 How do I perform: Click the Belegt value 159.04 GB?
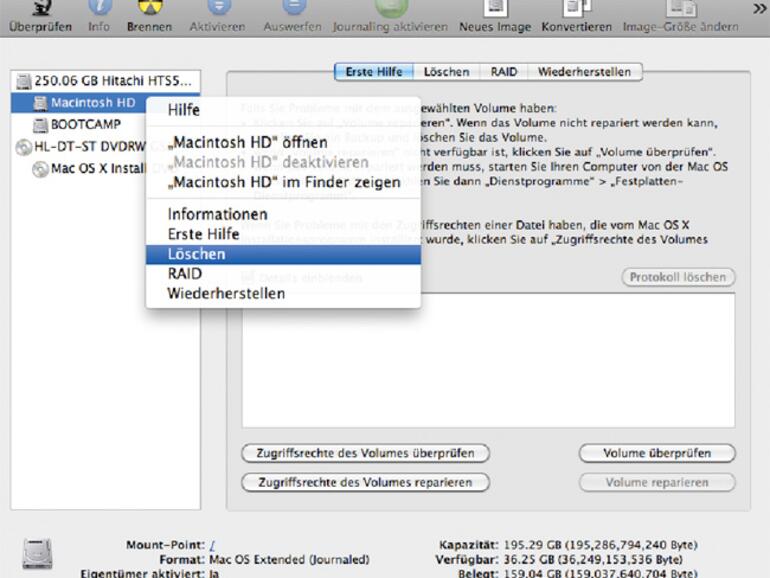(601, 573)
